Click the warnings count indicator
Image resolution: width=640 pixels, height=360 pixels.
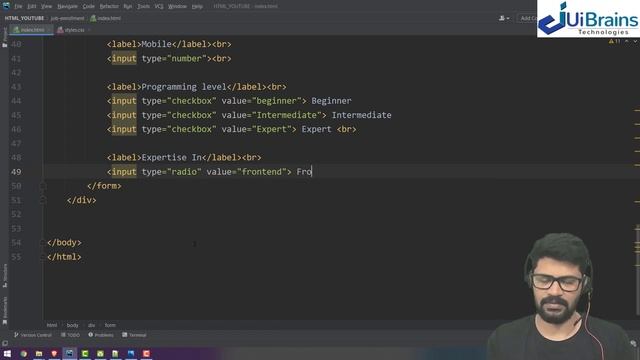point(615,41)
